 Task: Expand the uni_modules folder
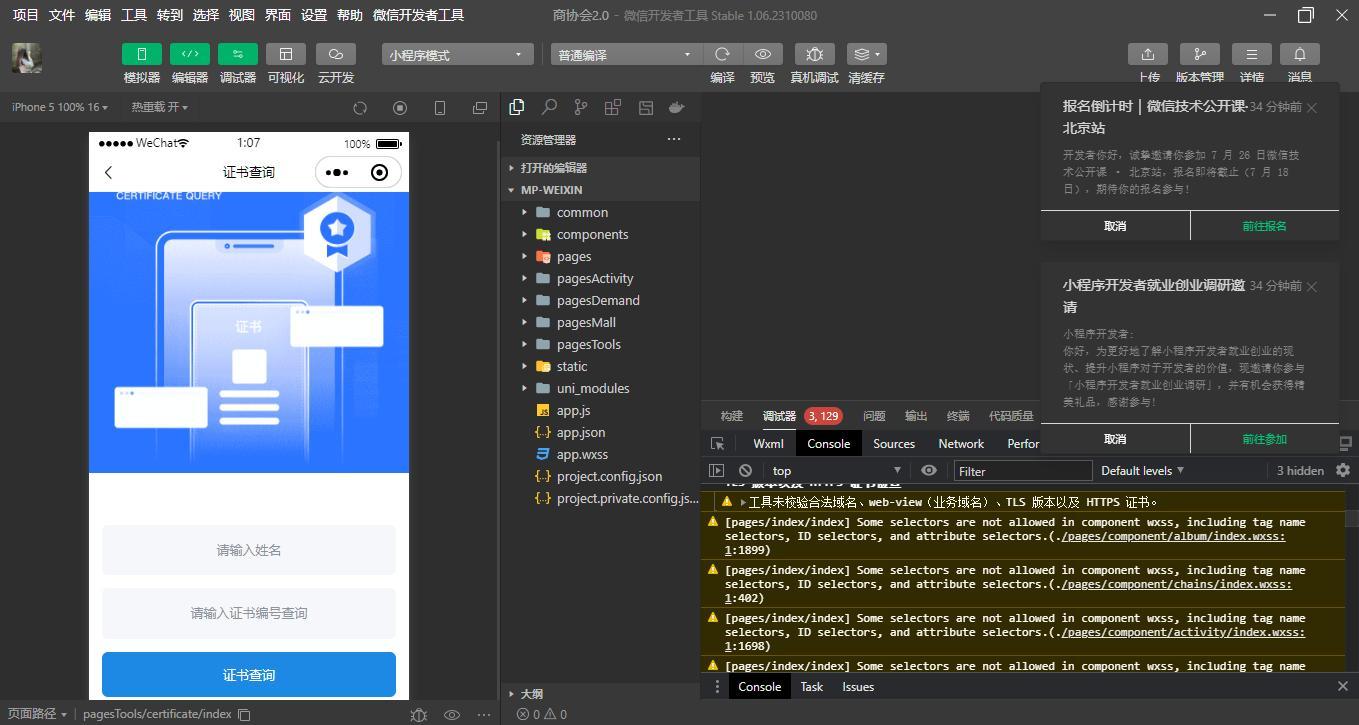pos(600,388)
